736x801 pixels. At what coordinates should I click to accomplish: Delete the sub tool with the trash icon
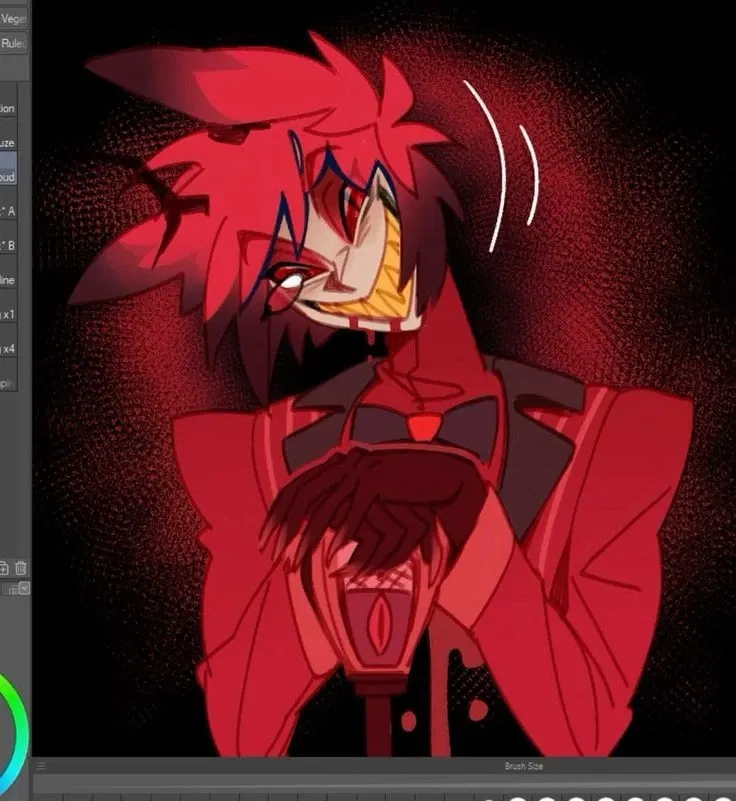20,568
